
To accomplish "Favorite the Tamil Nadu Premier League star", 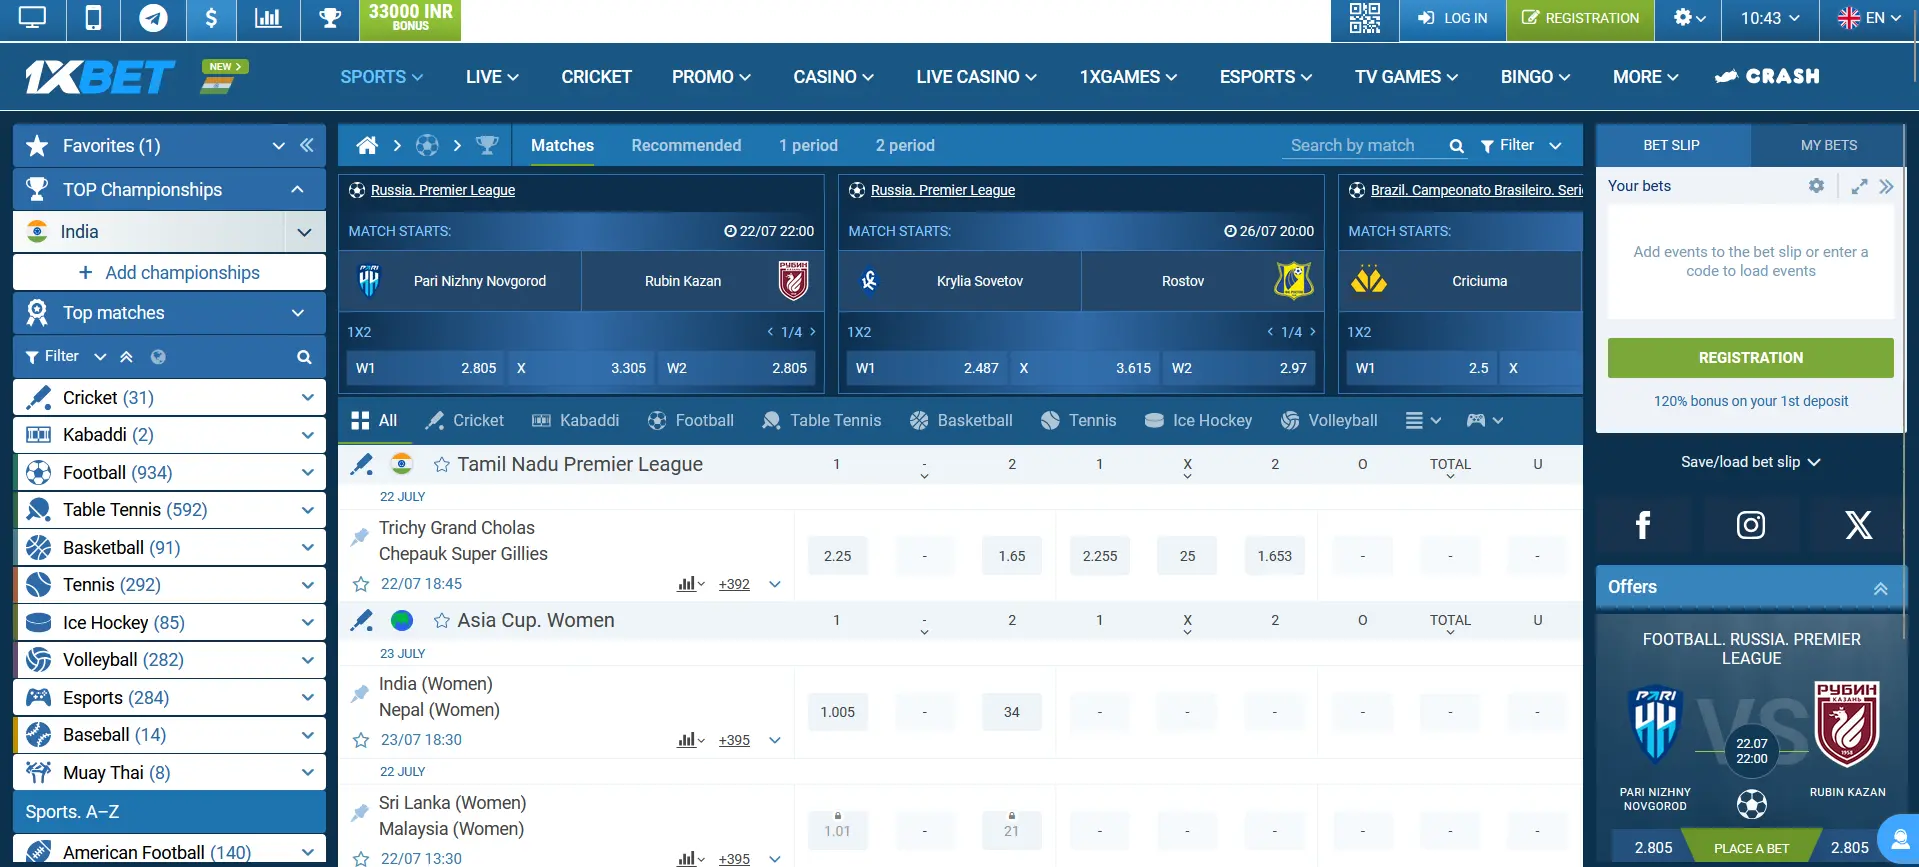I will coord(441,465).
